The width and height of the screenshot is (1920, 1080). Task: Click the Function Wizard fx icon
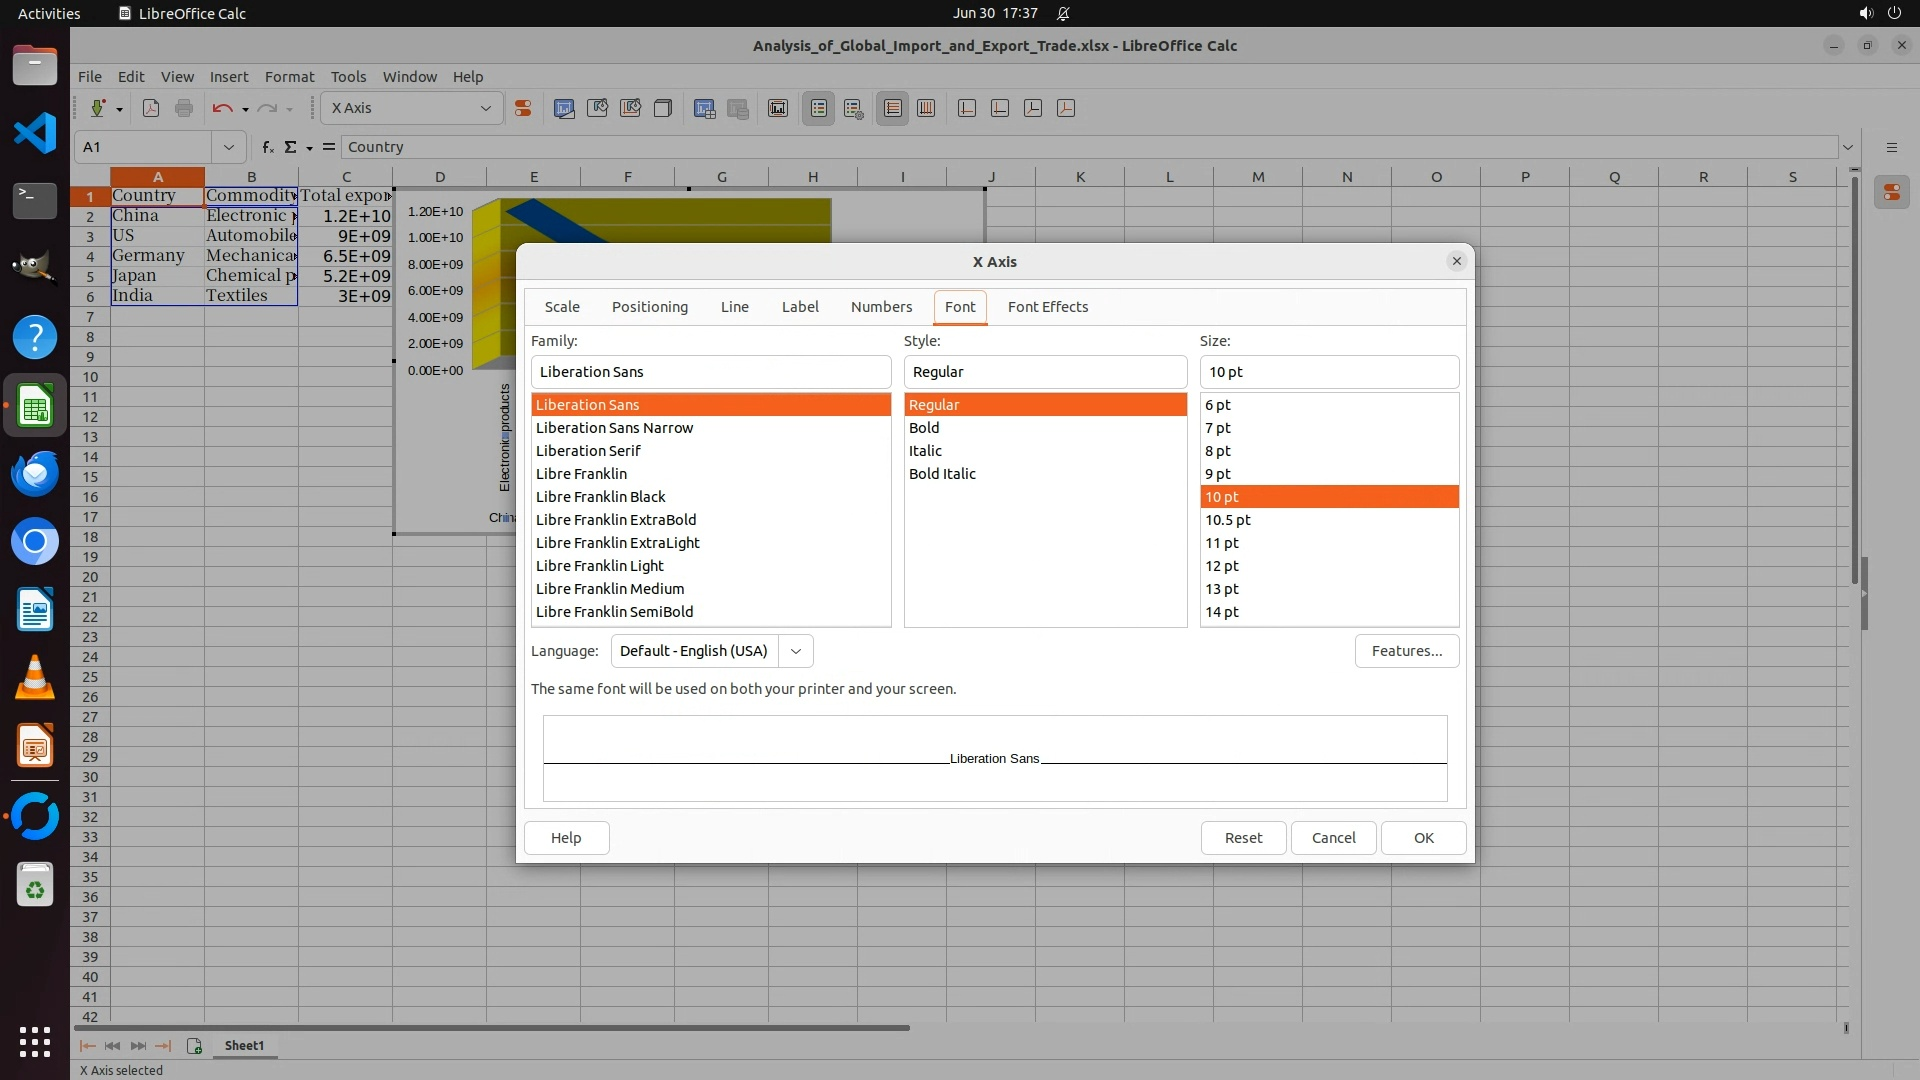point(267,147)
